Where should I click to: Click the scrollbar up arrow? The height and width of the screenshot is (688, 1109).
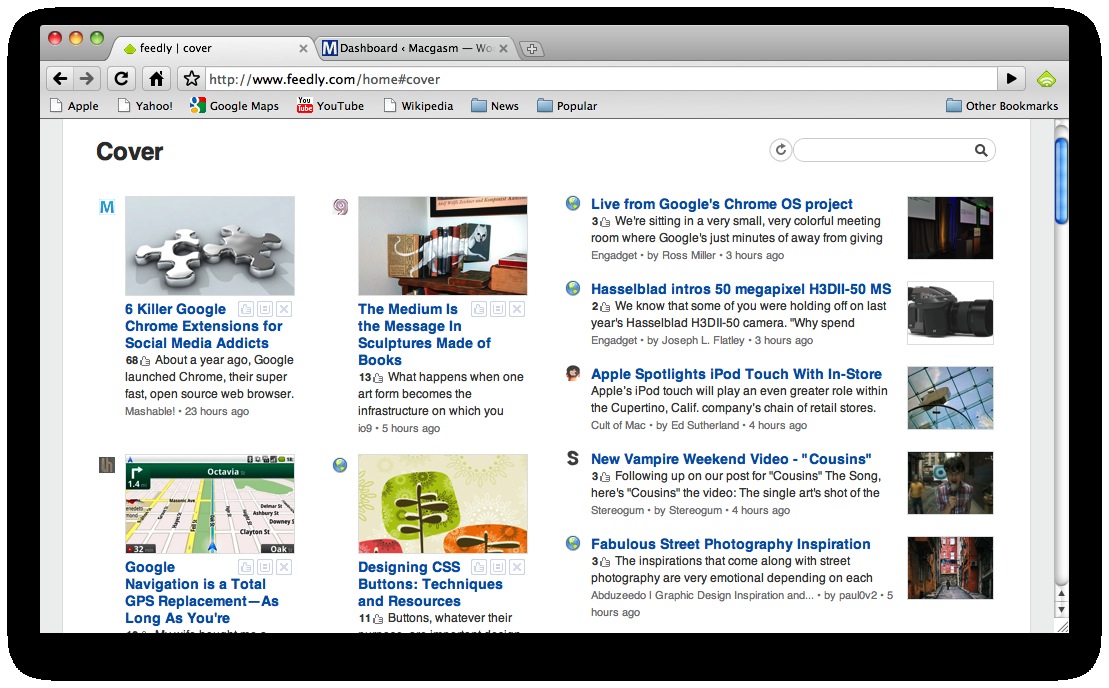pyautogui.click(x=1061, y=594)
